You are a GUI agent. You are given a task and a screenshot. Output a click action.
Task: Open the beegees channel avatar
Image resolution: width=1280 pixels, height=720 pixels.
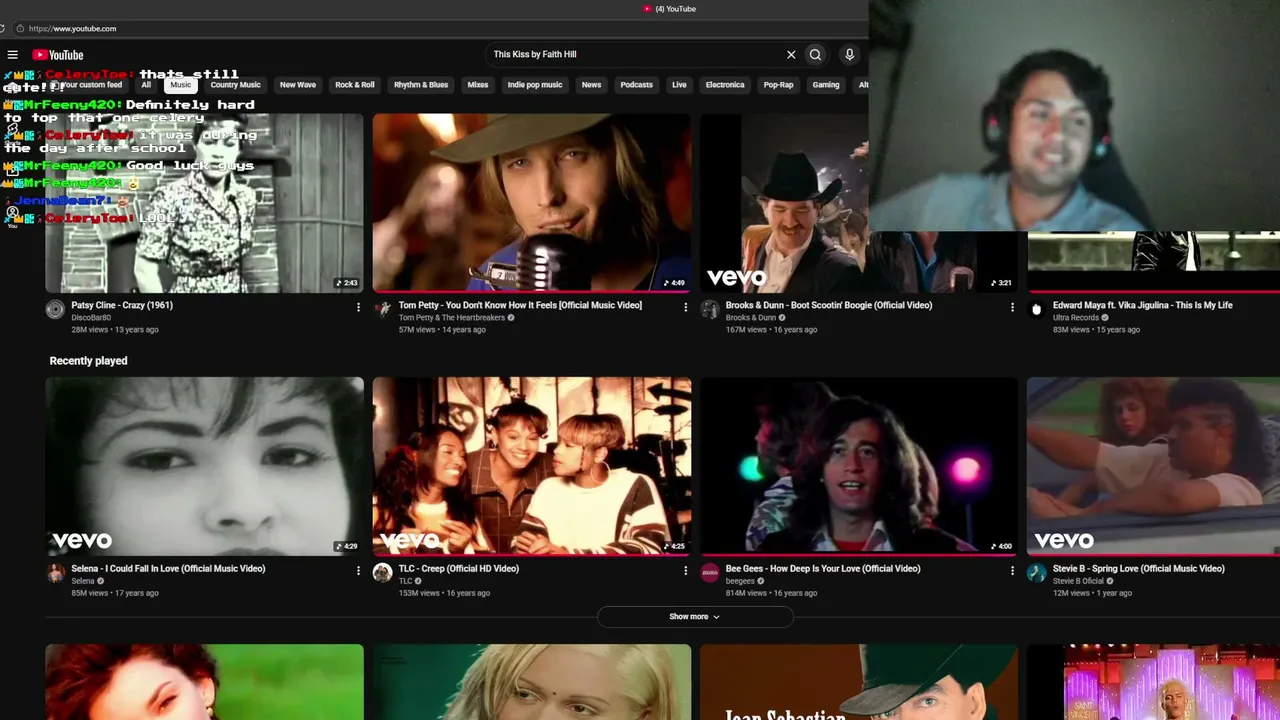709,573
